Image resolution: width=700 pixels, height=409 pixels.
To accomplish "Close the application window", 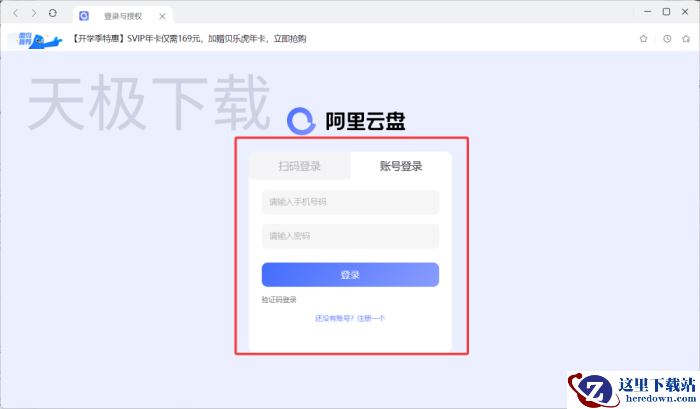I will (685, 12).
